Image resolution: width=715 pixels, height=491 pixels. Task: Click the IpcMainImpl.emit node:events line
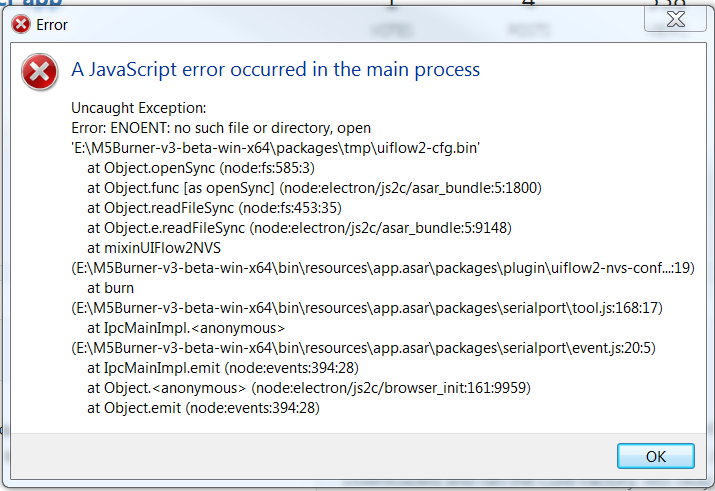(223, 368)
